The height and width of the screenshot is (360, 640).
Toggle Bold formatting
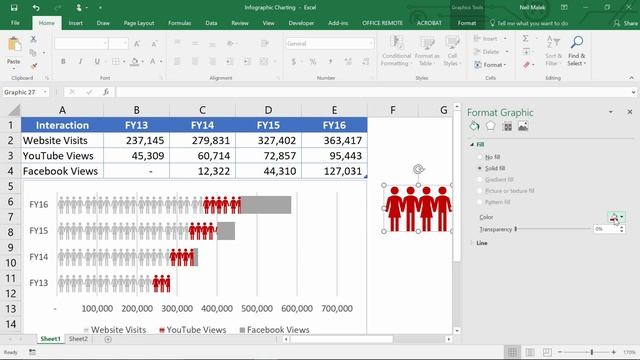tap(63, 62)
